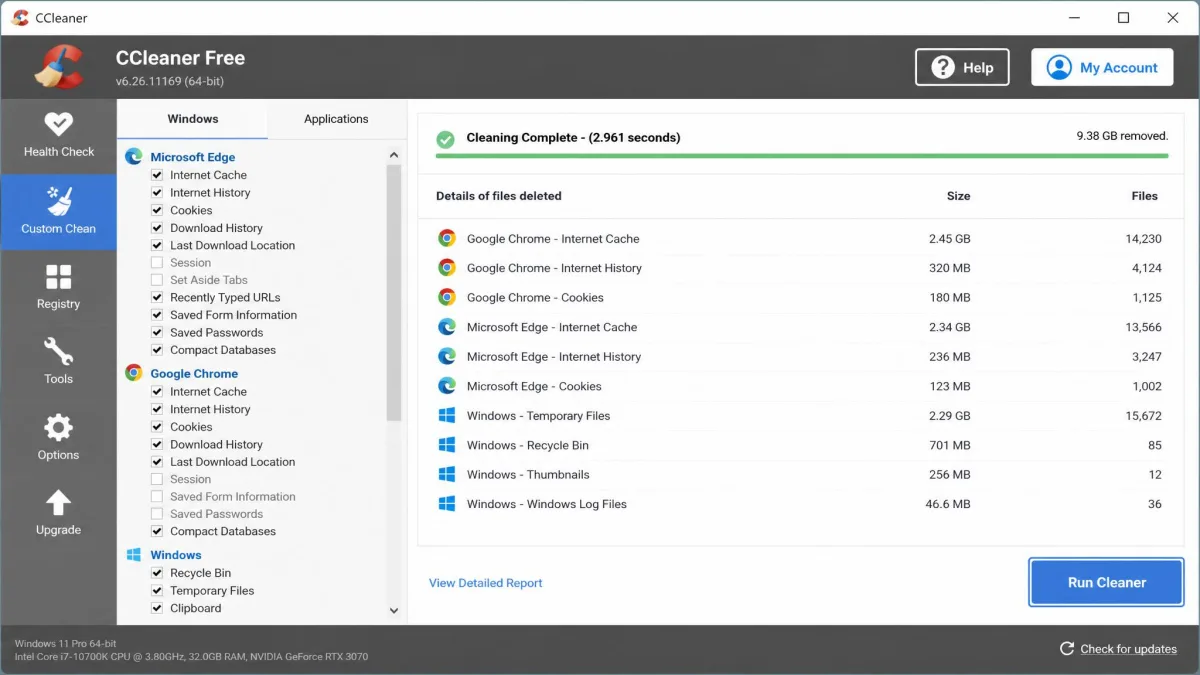The width and height of the screenshot is (1200, 675).
Task: Select the Google Chrome - Internet Cache row
Action: [801, 239]
